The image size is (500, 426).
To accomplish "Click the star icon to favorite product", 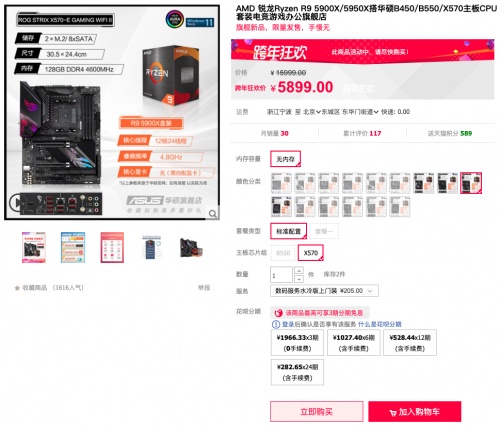I will point(17,288).
